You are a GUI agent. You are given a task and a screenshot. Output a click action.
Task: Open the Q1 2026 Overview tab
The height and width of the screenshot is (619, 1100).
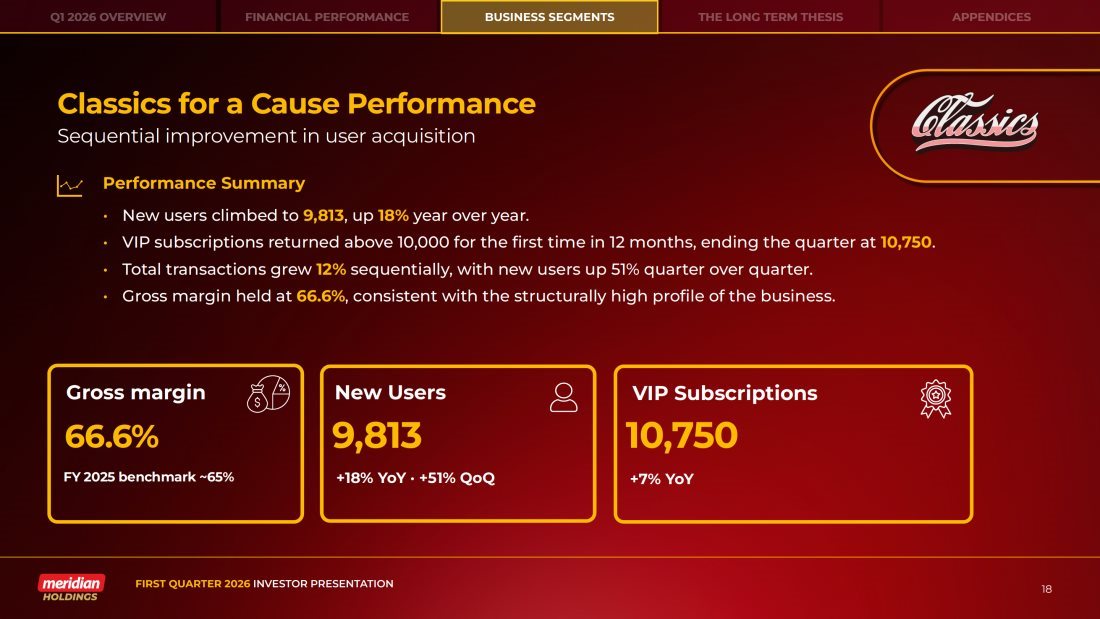[108, 17]
